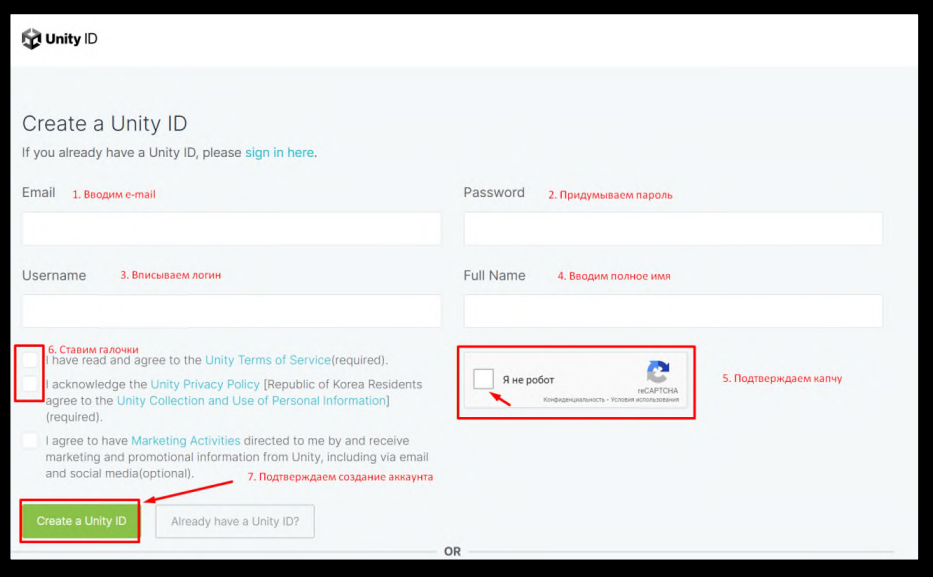Open the Unity Terms of Service link
The height and width of the screenshot is (577, 933).
[x=268, y=360]
